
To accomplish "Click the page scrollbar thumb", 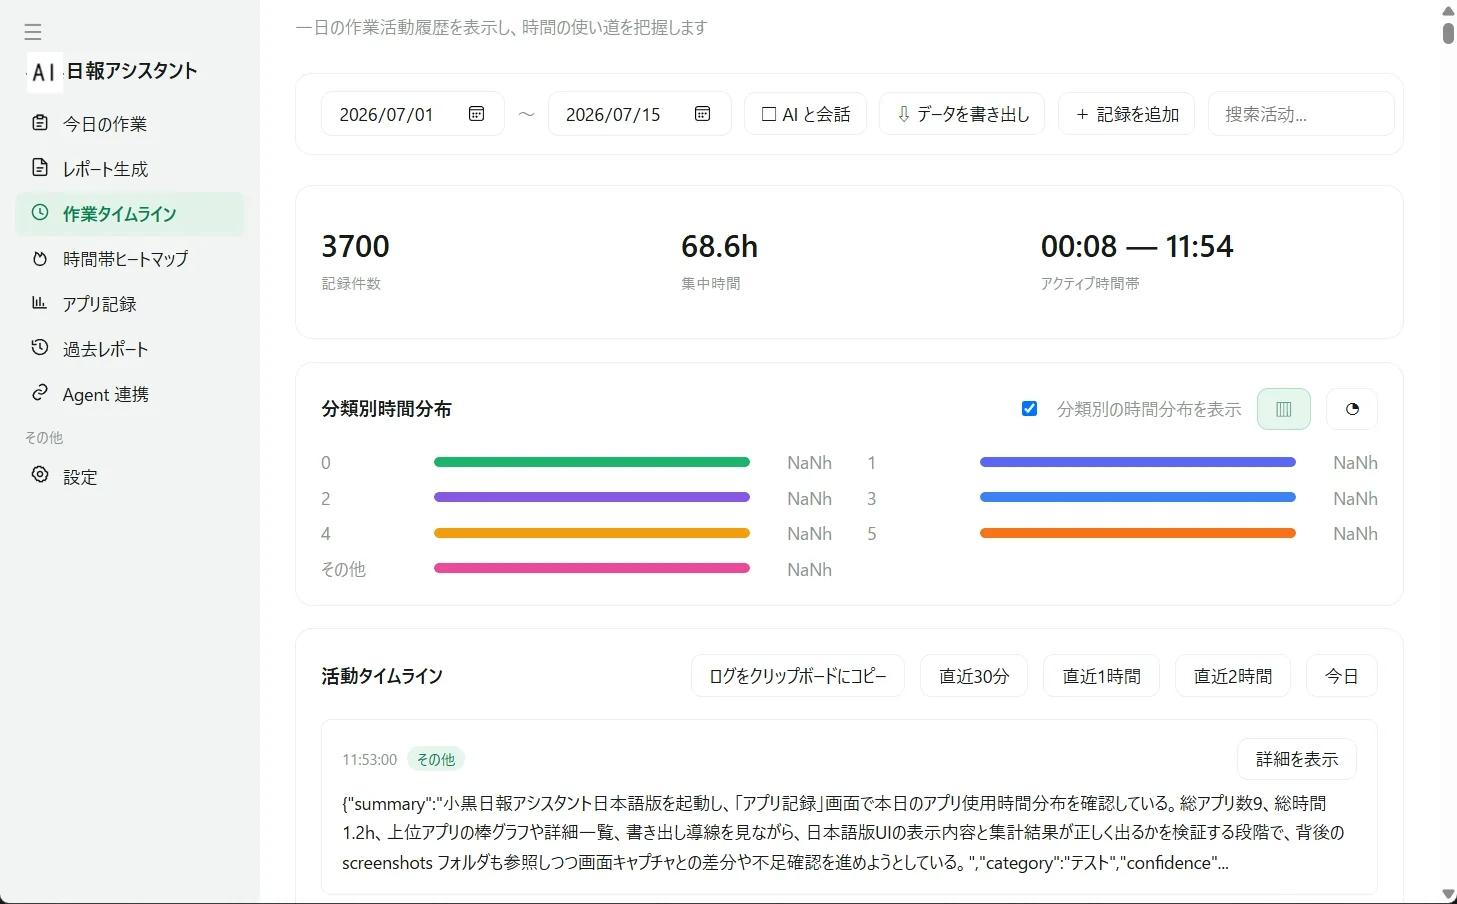I will pyautogui.click(x=1448, y=32).
